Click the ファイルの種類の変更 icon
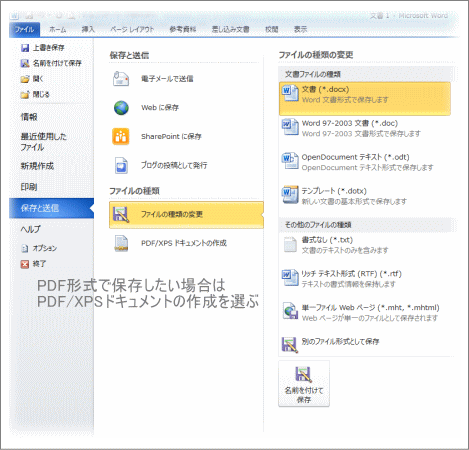Image resolution: width=469 pixels, height=450 pixels. click(121, 214)
